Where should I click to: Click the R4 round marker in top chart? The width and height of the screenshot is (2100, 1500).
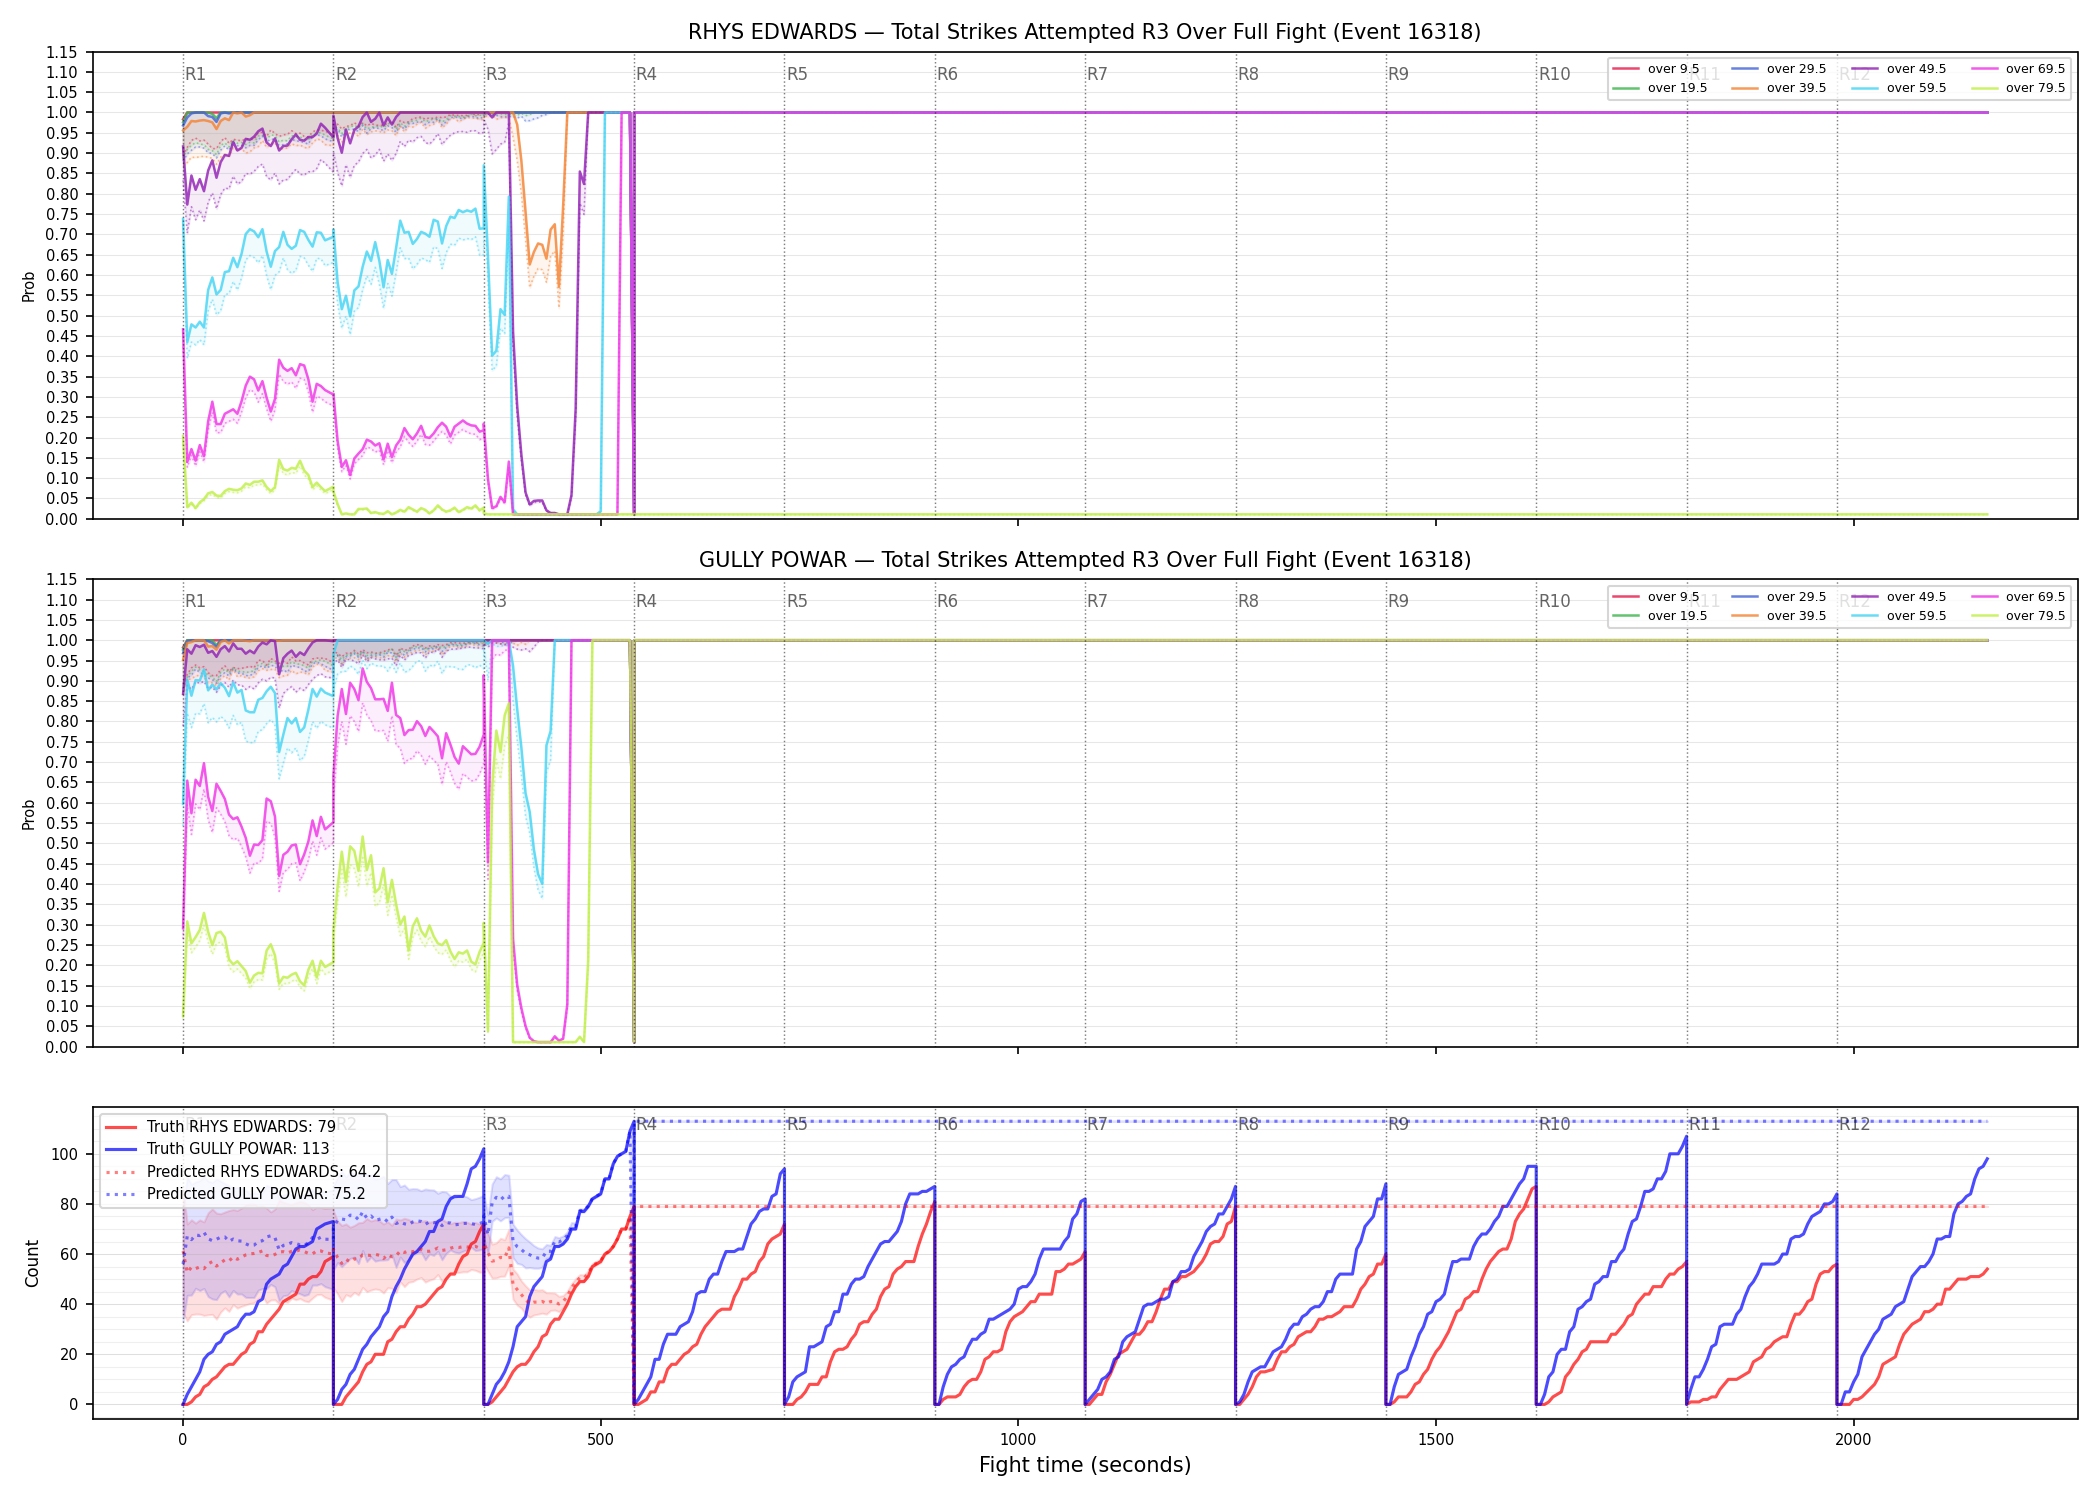pos(646,74)
